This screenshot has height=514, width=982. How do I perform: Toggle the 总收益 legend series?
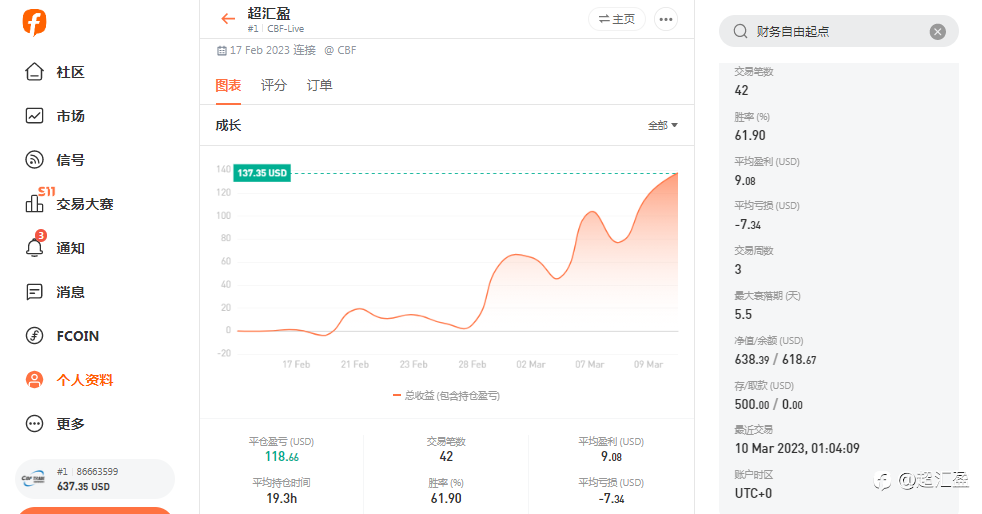pyautogui.click(x=446, y=396)
